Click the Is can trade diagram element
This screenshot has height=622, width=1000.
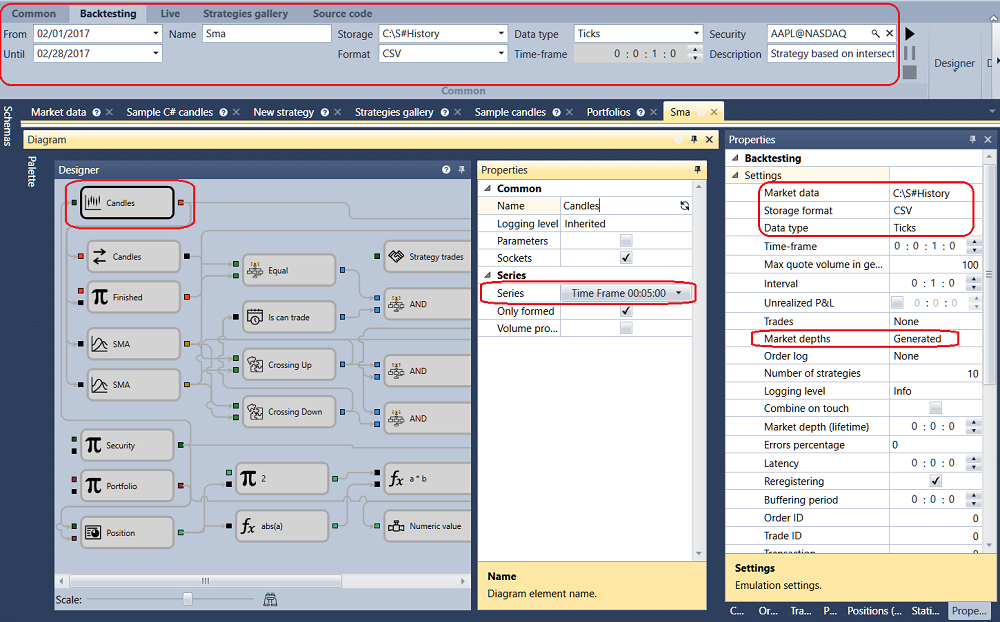[289, 317]
